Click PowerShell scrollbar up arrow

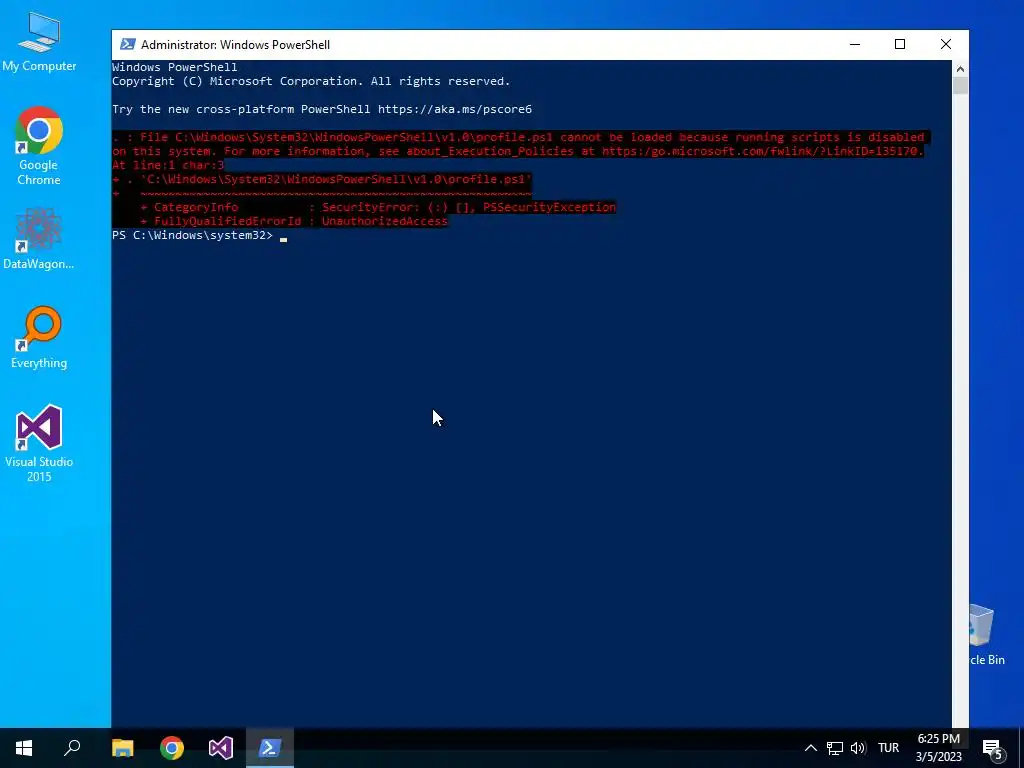point(960,69)
